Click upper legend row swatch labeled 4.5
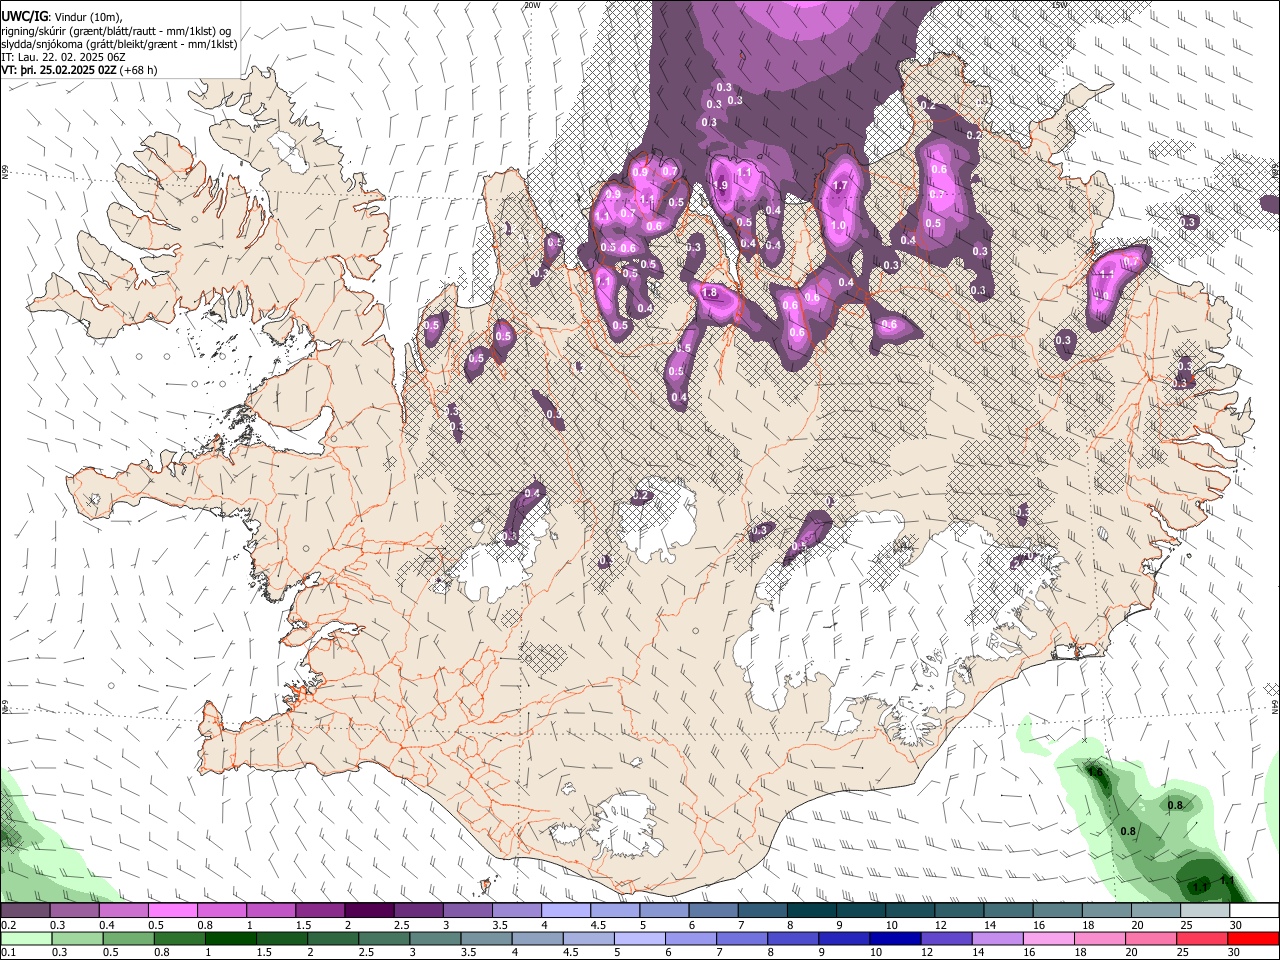 click(x=614, y=911)
